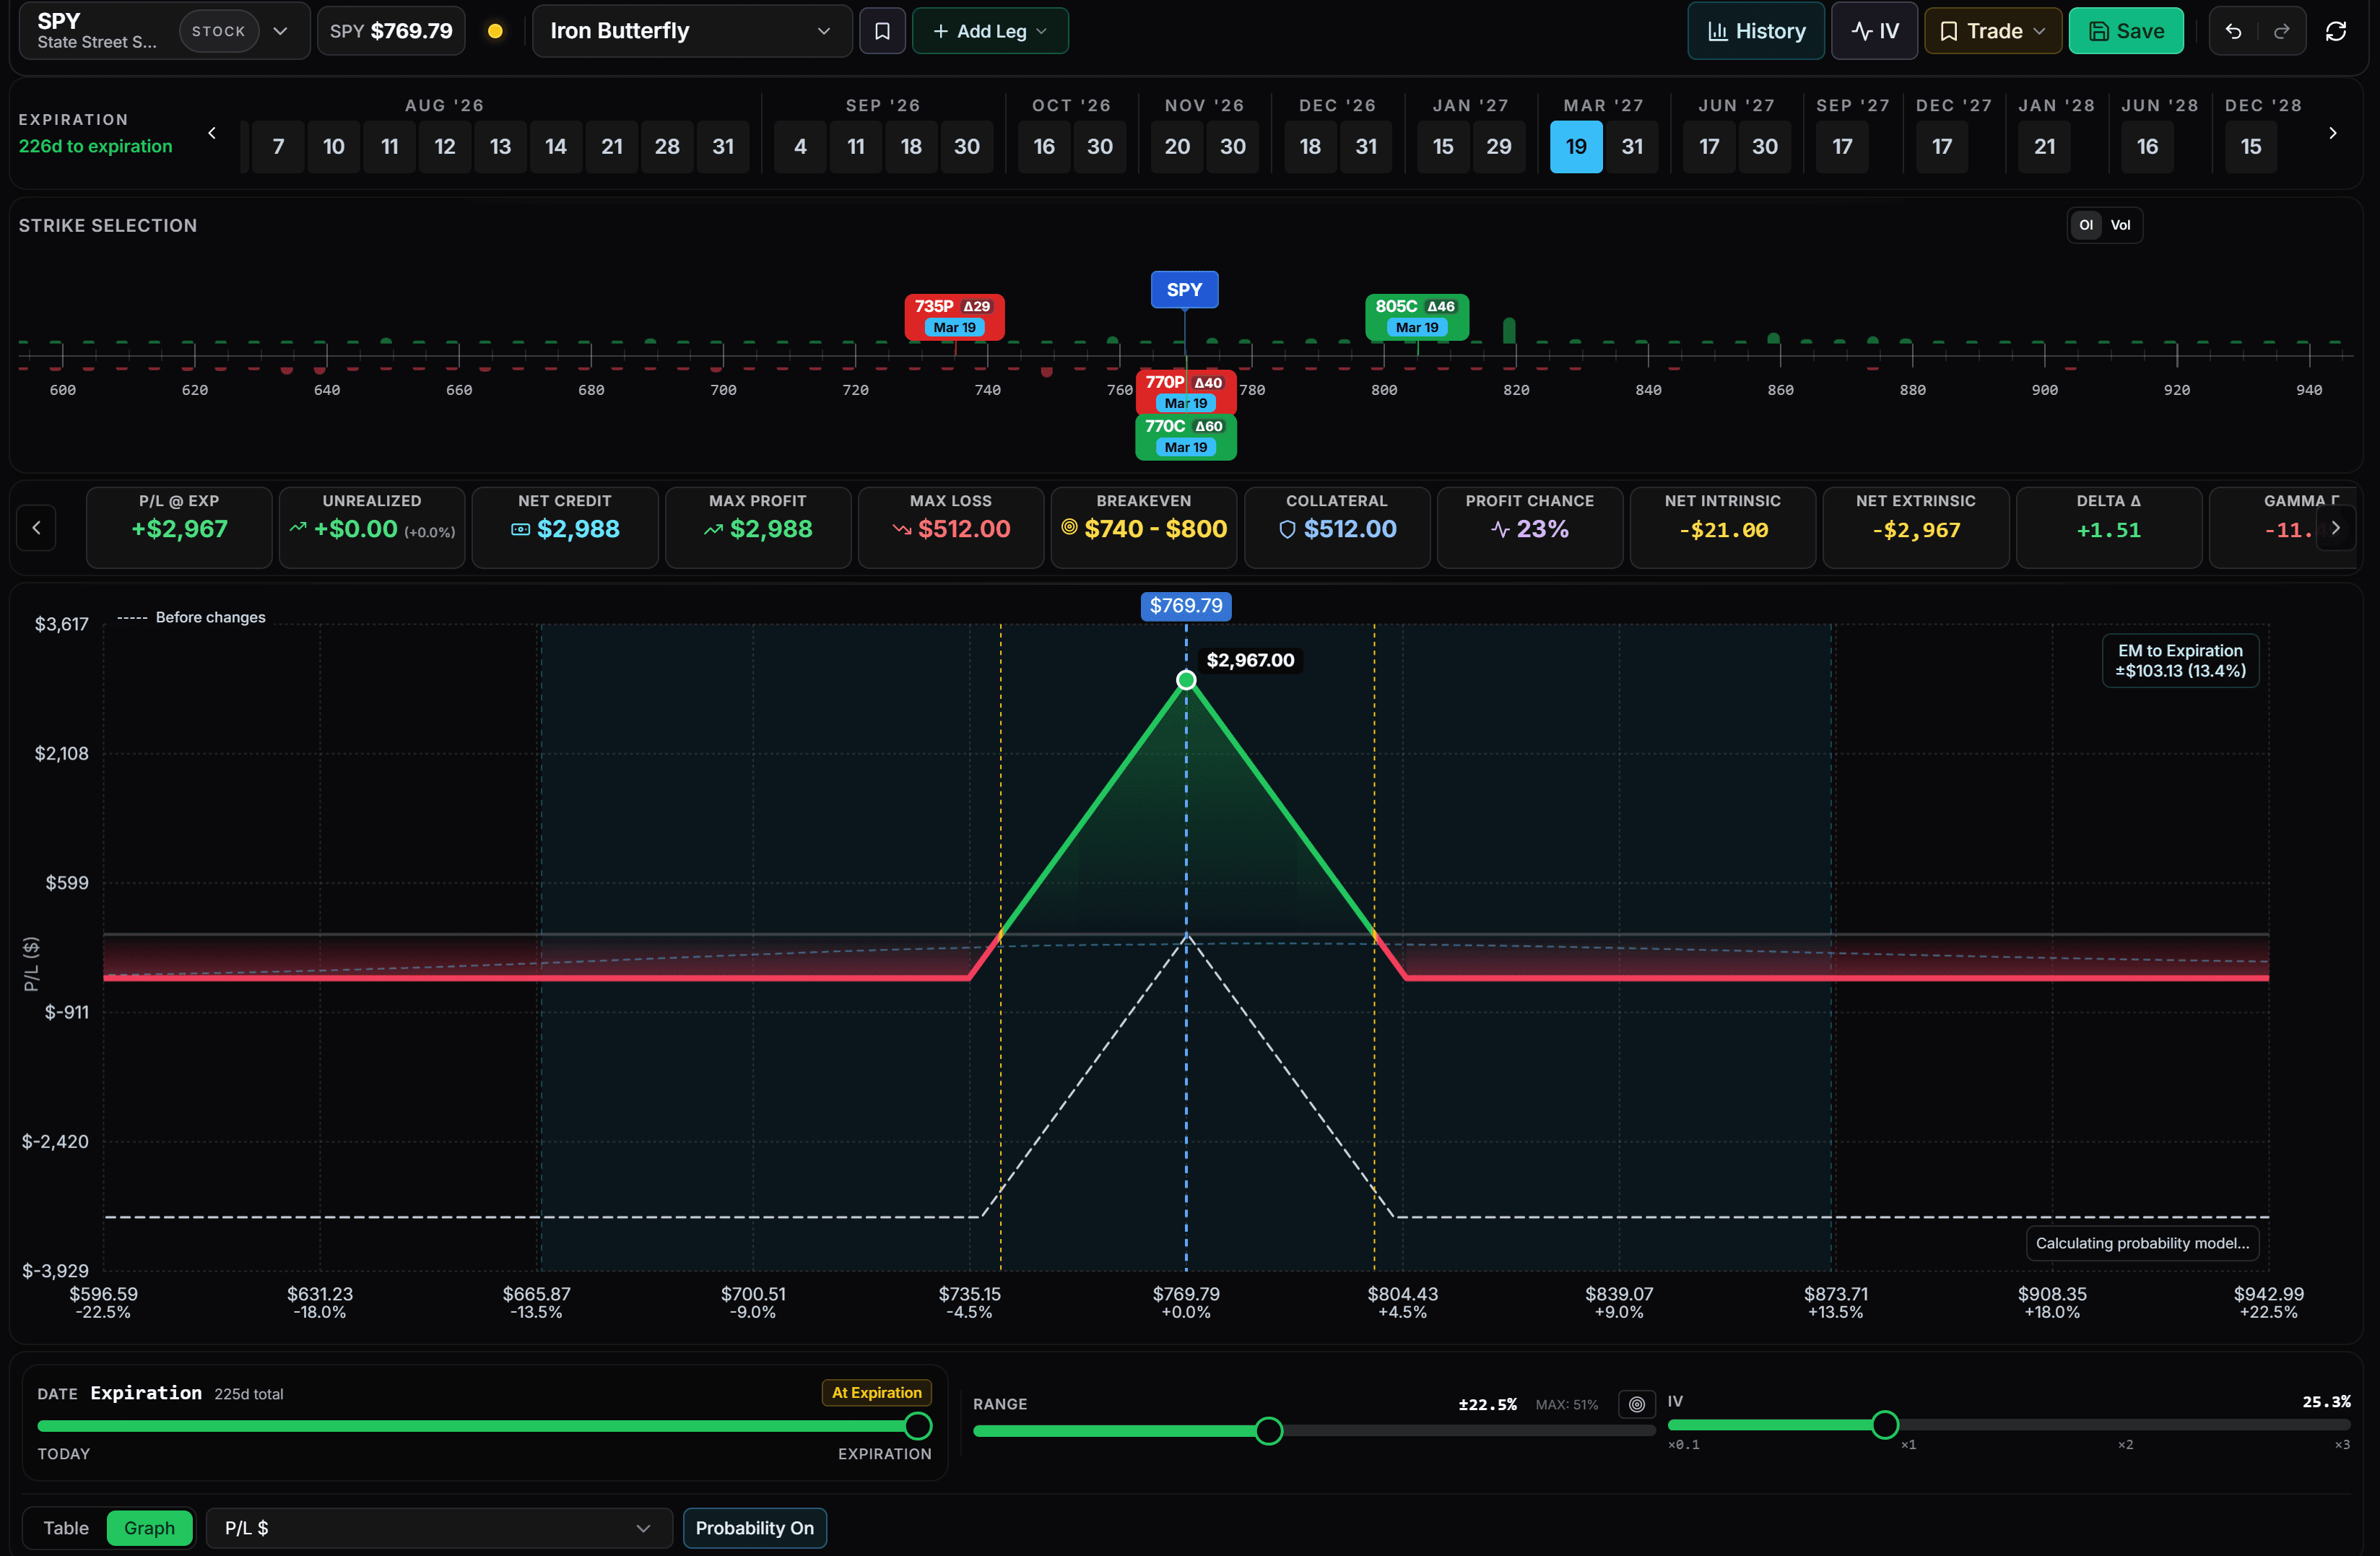
Task: Click the yellow market status dot
Action: click(x=494, y=31)
